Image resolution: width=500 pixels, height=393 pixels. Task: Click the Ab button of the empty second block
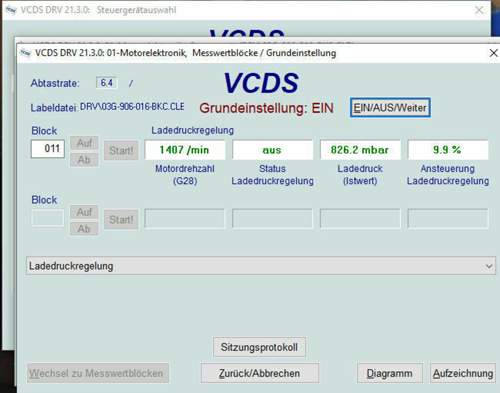(x=84, y=229)
